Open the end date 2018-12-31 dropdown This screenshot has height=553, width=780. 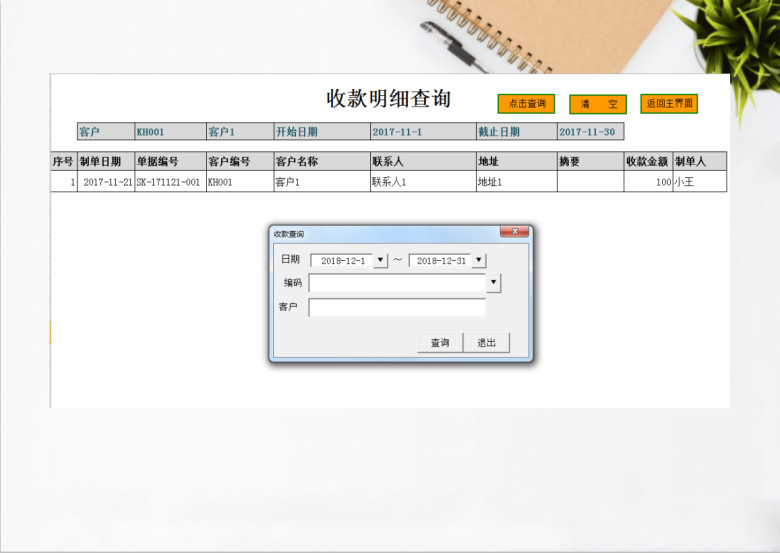click(x=479, y=260)
